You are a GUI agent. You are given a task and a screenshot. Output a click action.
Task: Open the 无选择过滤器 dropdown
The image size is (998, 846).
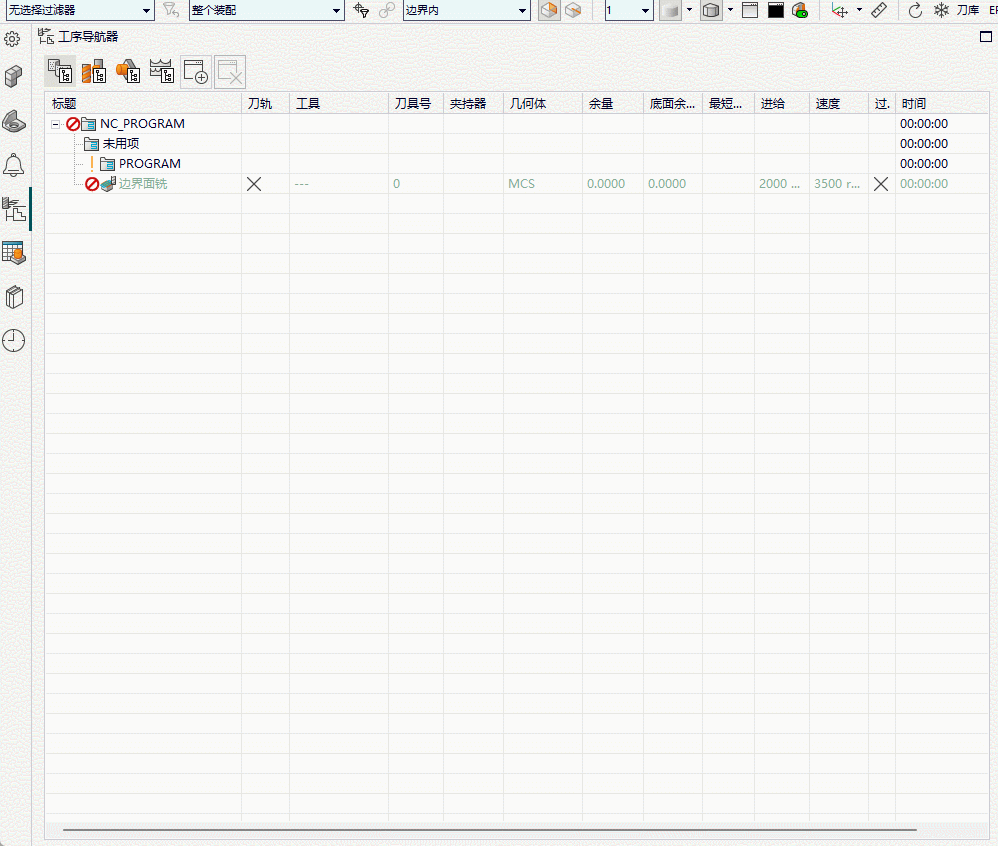80,10
